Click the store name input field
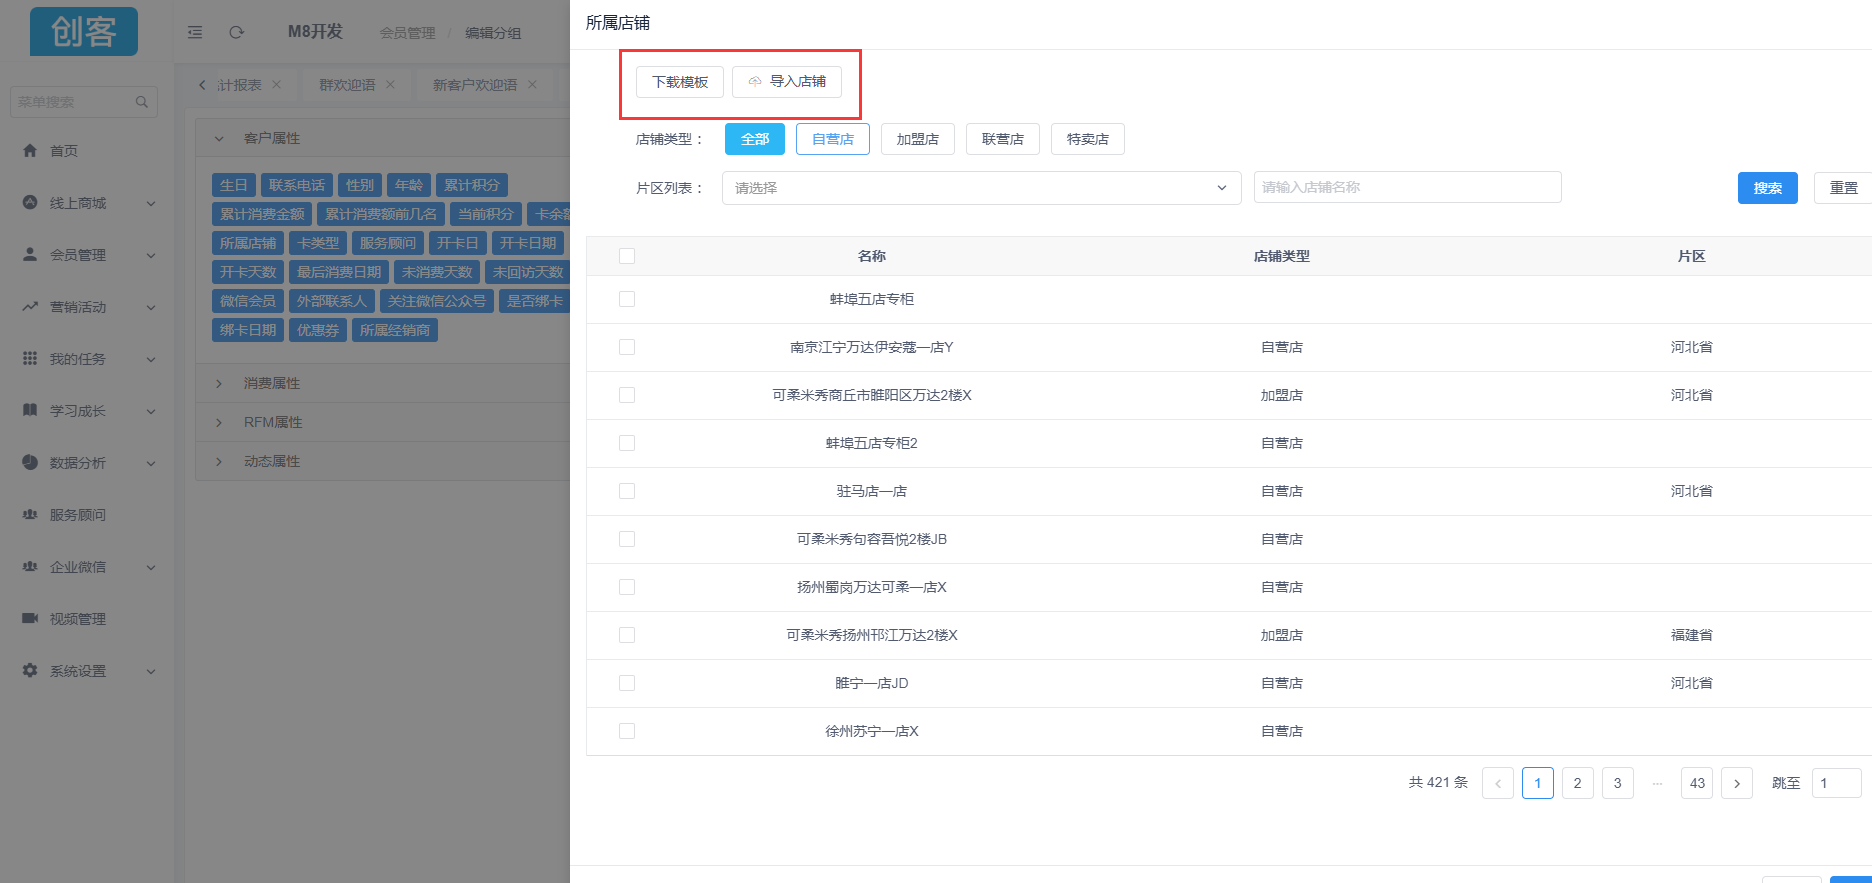This screenshot has height=883, width=1872. click(1407, 187)
